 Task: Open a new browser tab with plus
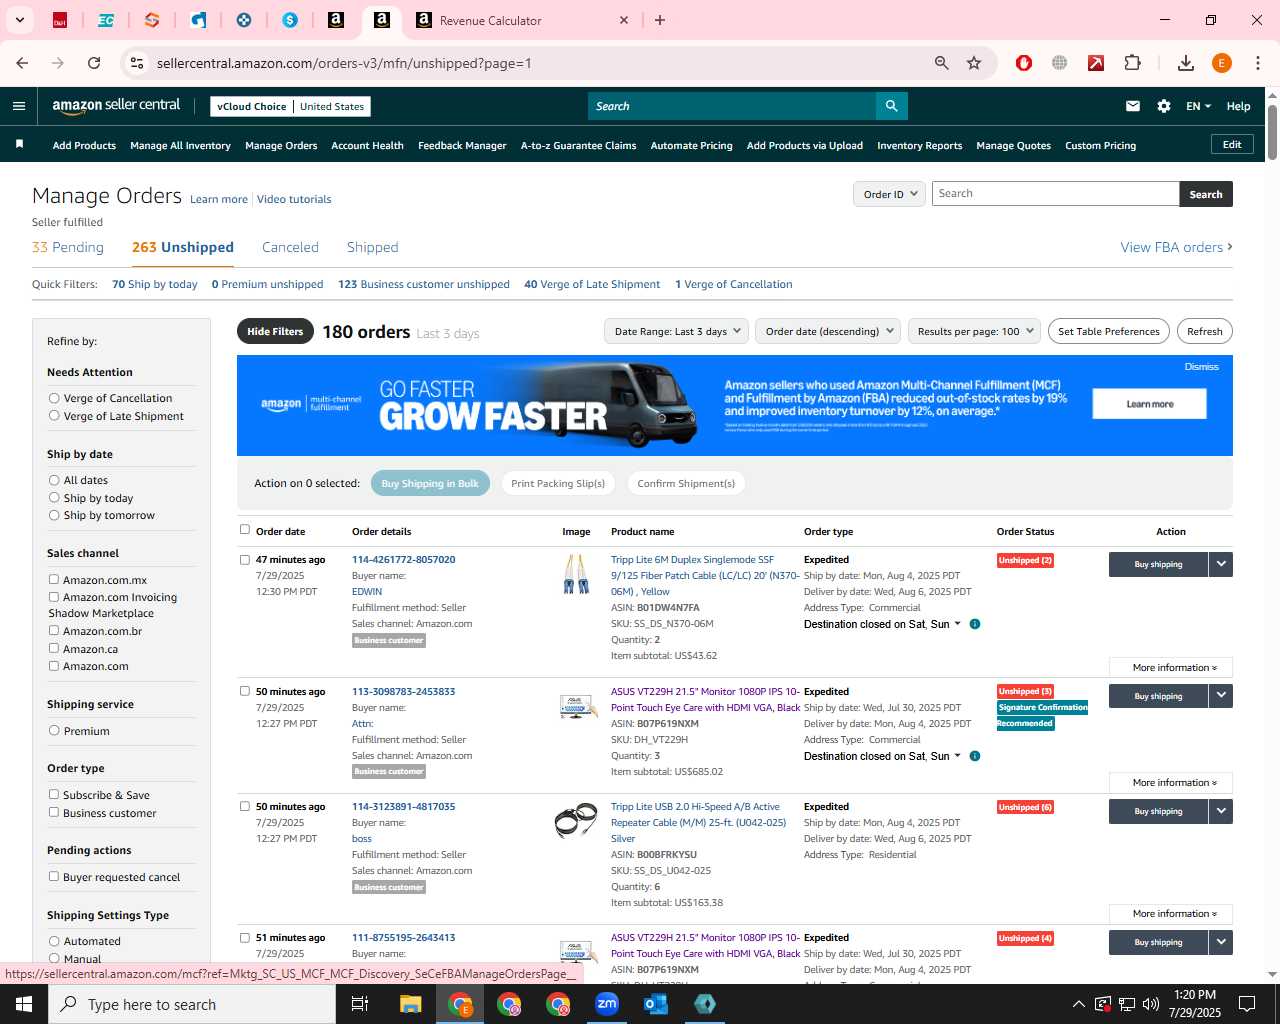660,20
